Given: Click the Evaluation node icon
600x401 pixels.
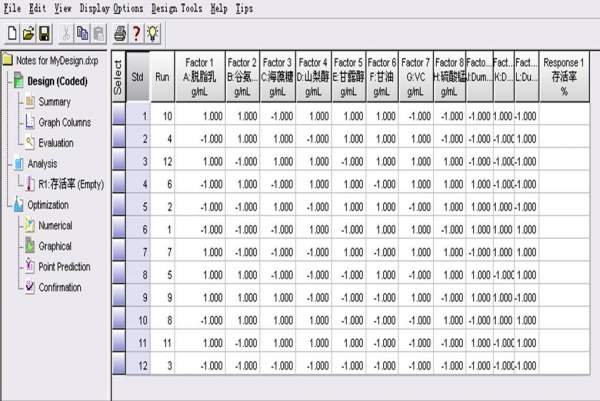Looking at the screenshot, I should pyautogui.click(x=30, y=143).
